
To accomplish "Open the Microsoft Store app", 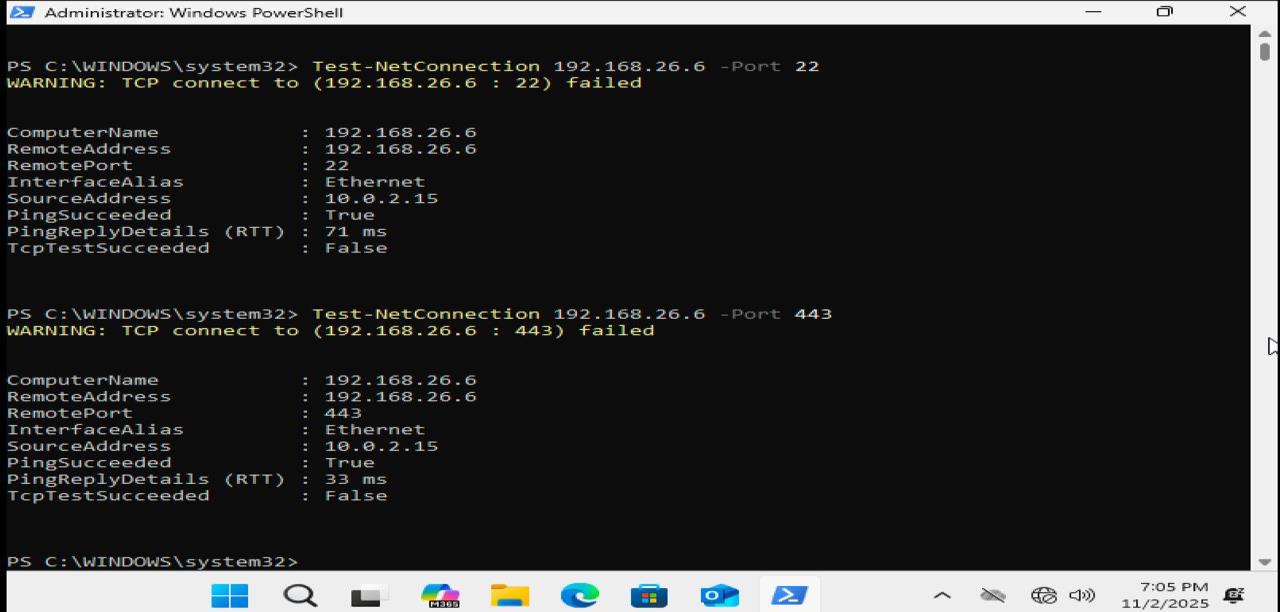I will (x=649, y=595).
